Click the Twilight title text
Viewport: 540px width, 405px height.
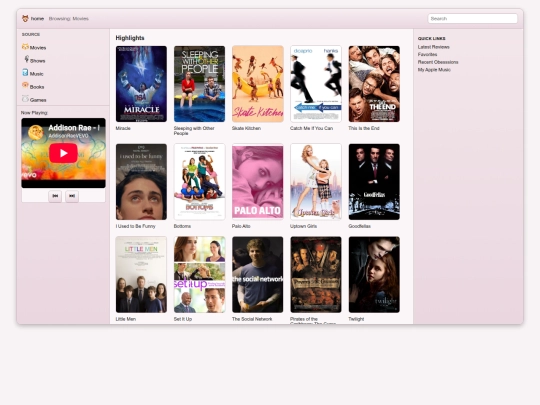356,319
